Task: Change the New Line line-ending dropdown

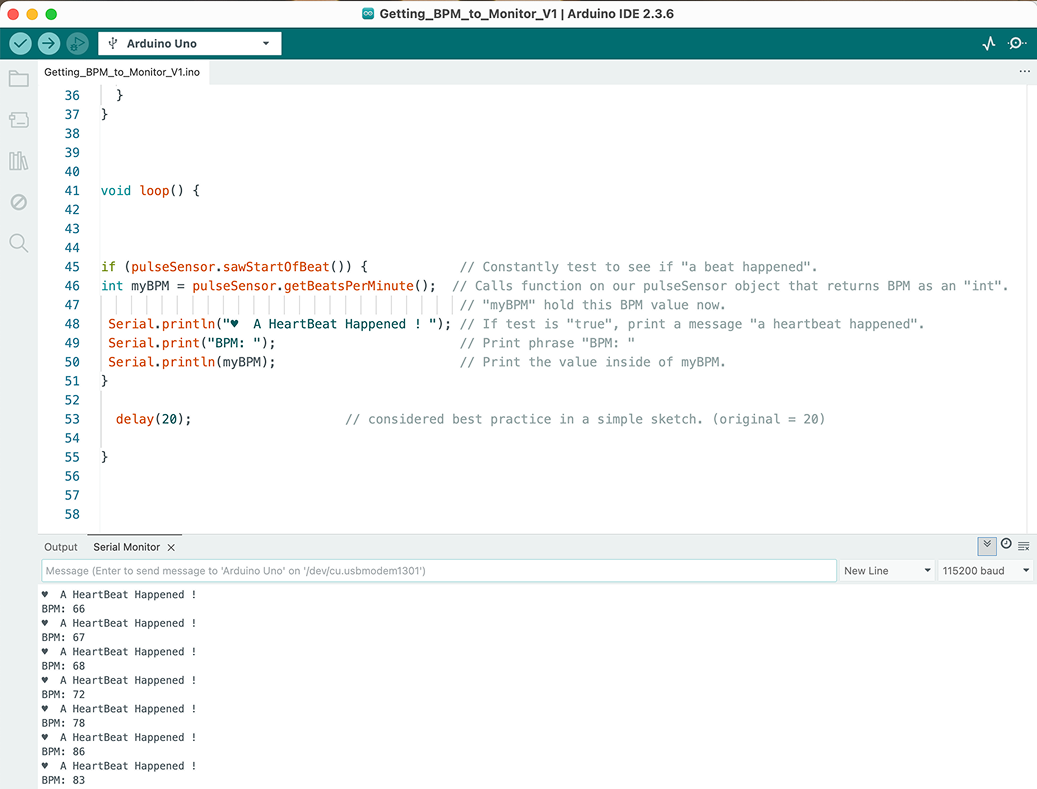Action: click(x=886, y=570)
